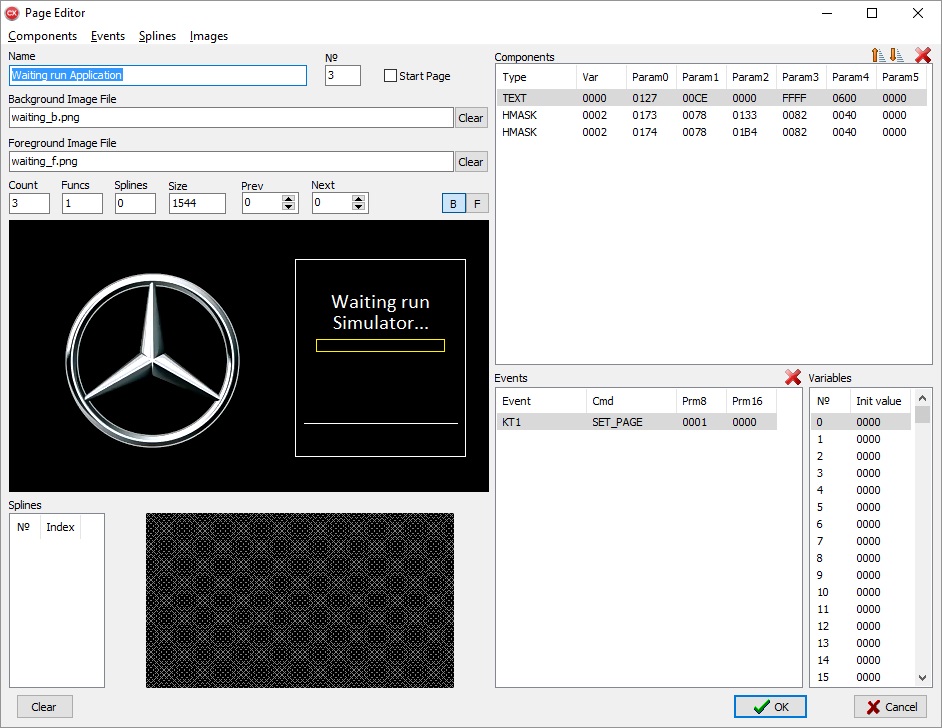Click the variables scrollbar thumb
Viewport: 942px width, 728px height.
coord(923,414)
